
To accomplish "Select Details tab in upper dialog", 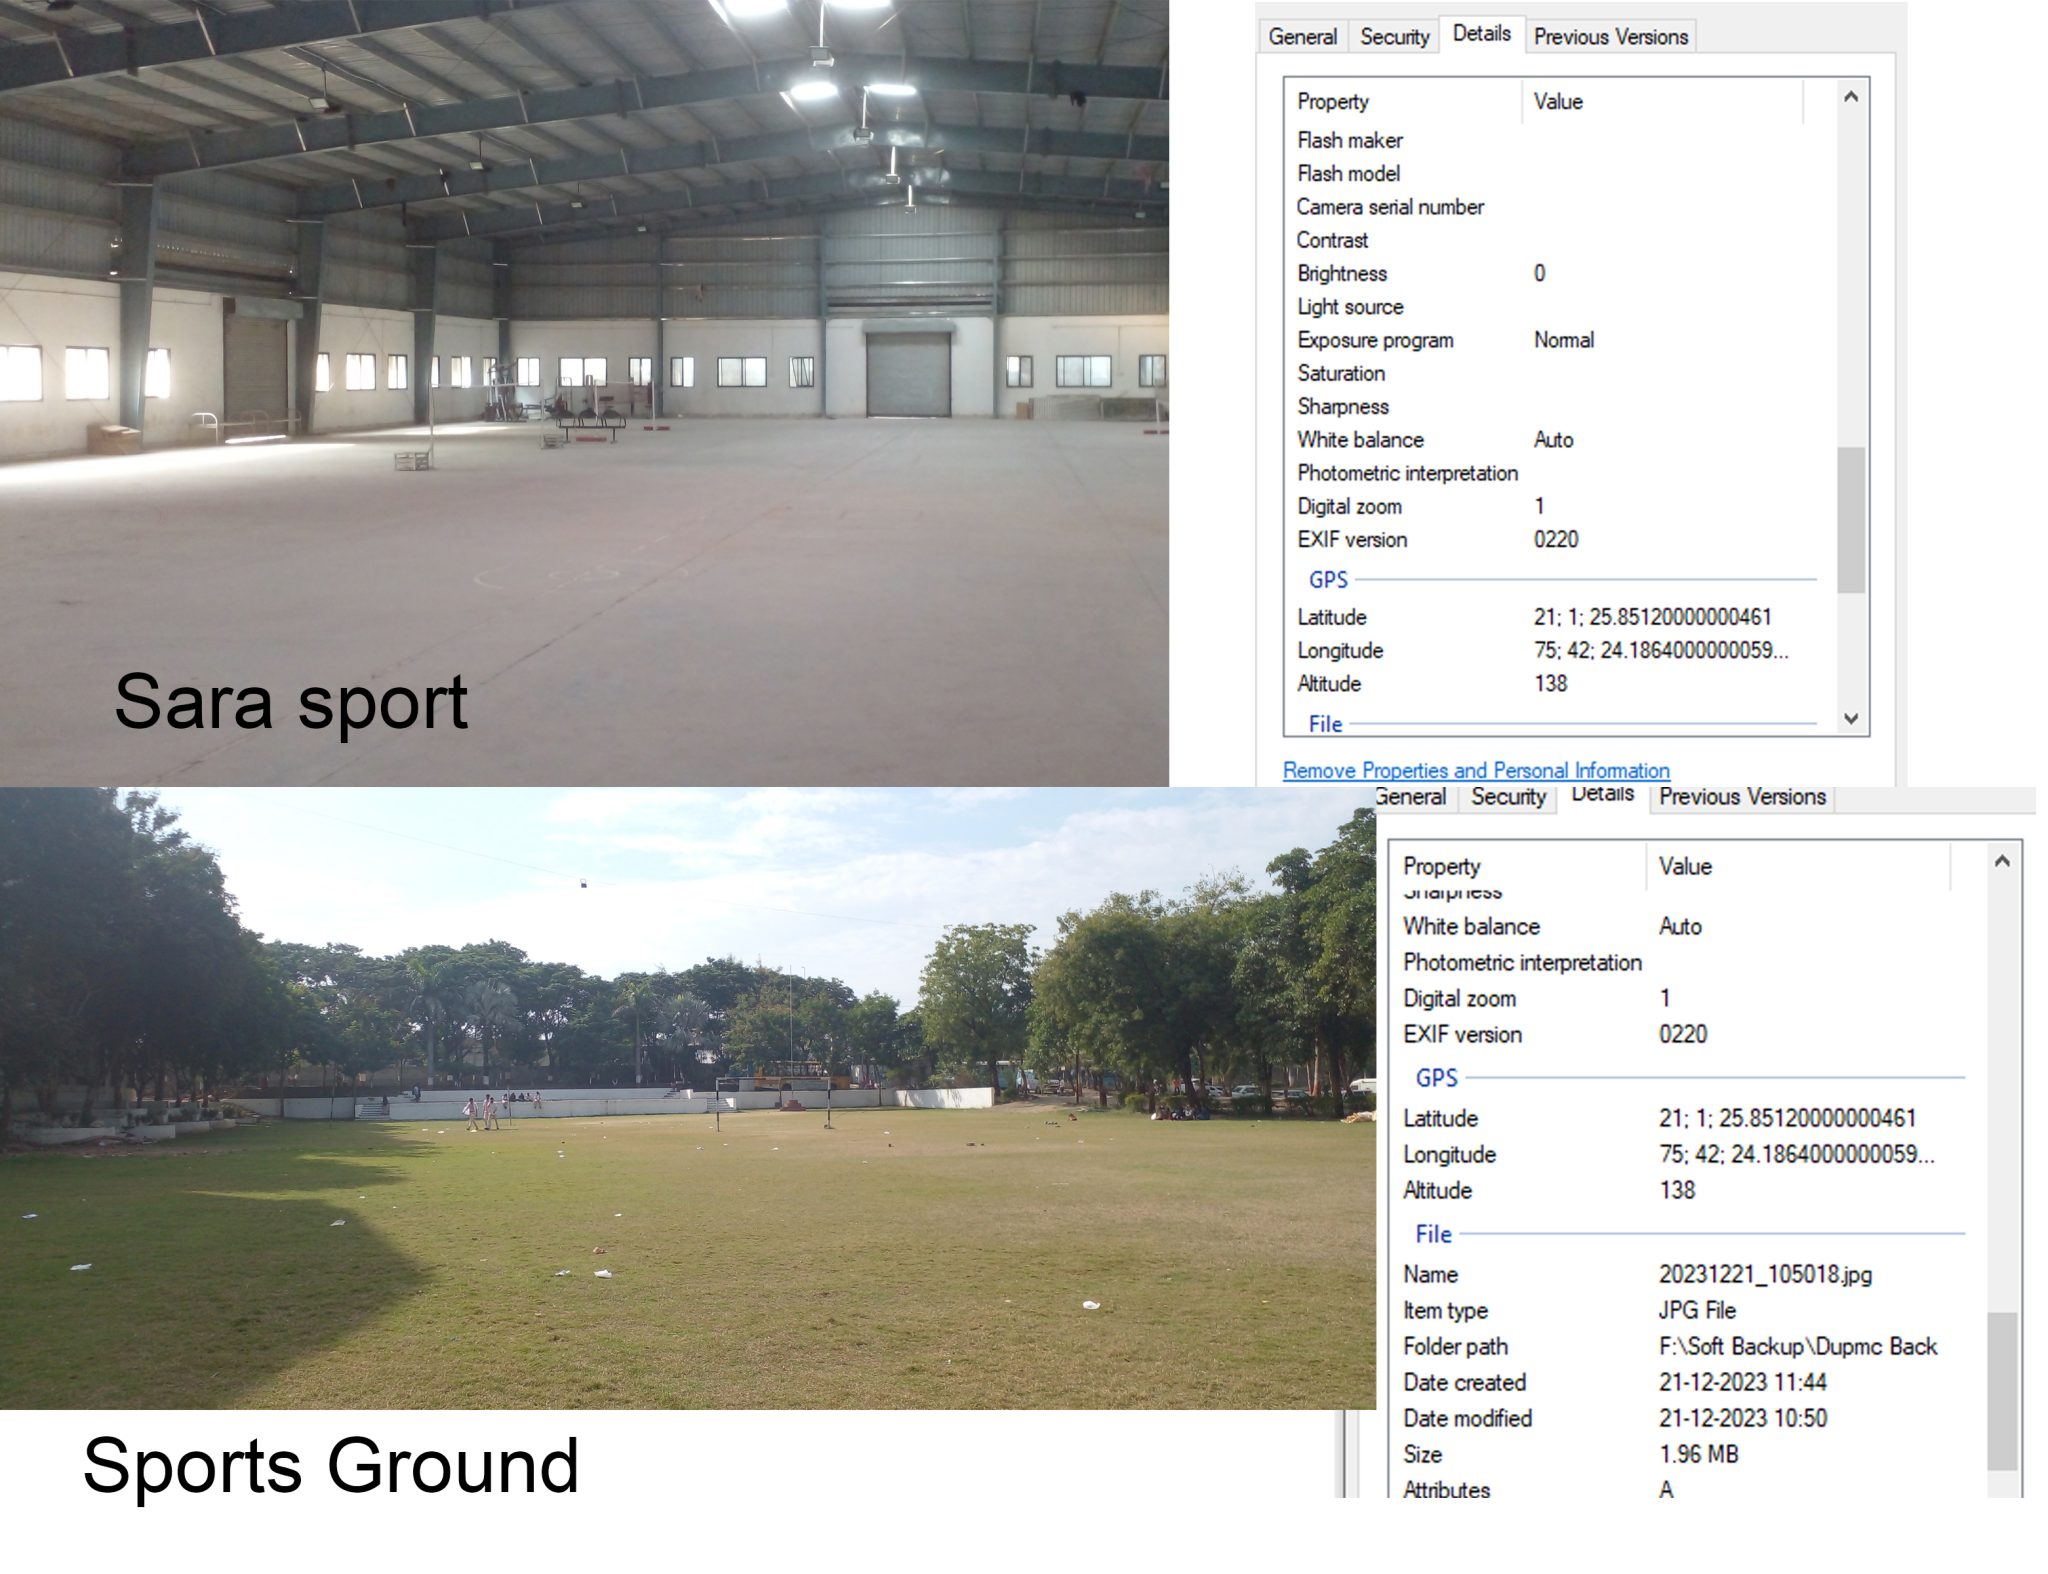I will coord(1481,34).
